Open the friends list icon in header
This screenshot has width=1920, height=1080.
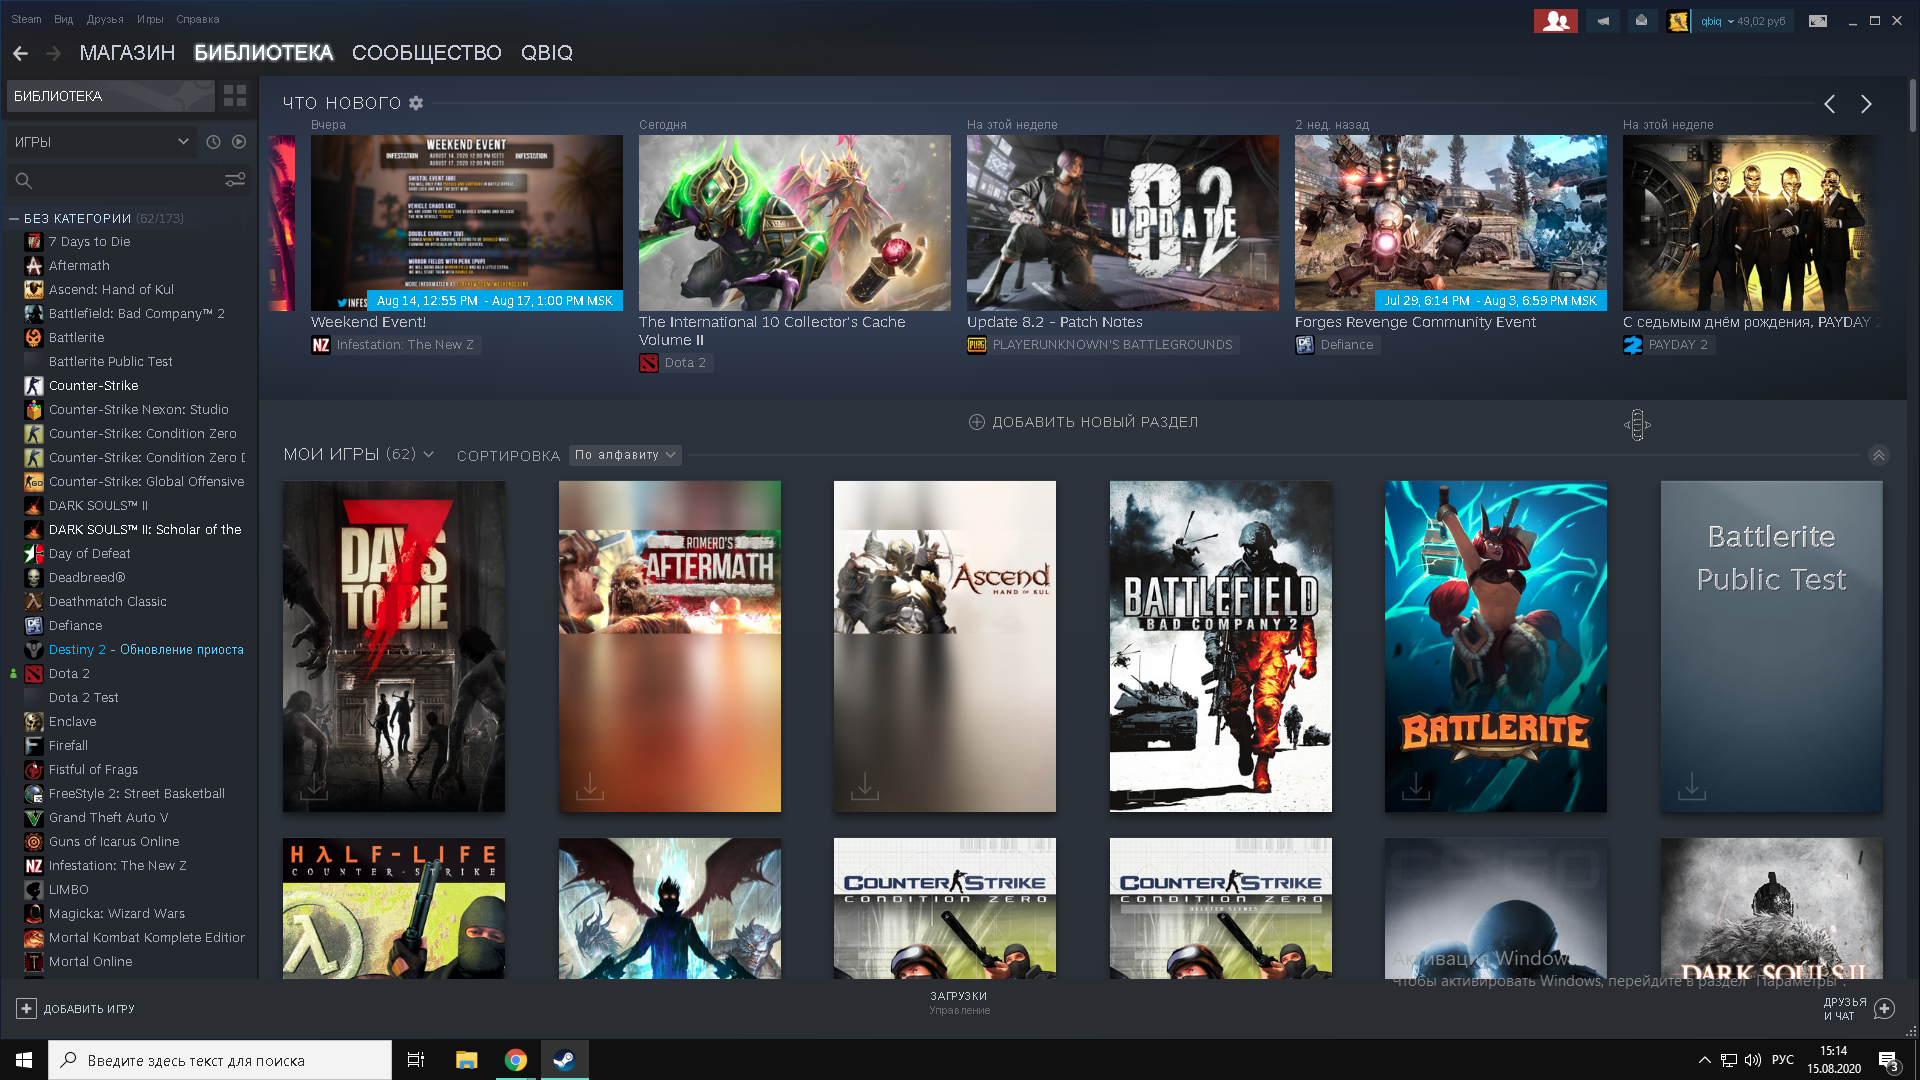tap(1555, 21)
